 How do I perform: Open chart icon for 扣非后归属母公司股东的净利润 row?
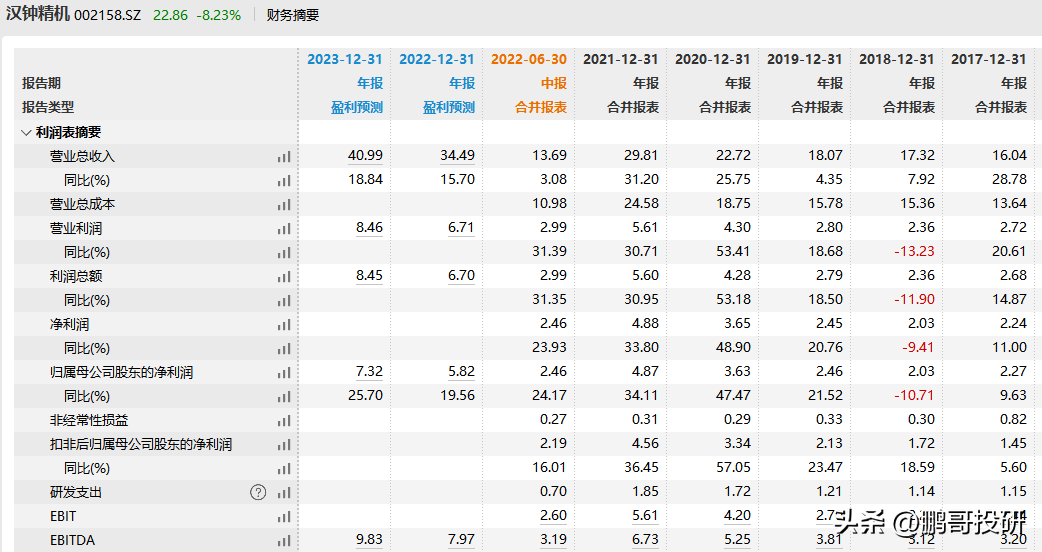tap(284, 444)
